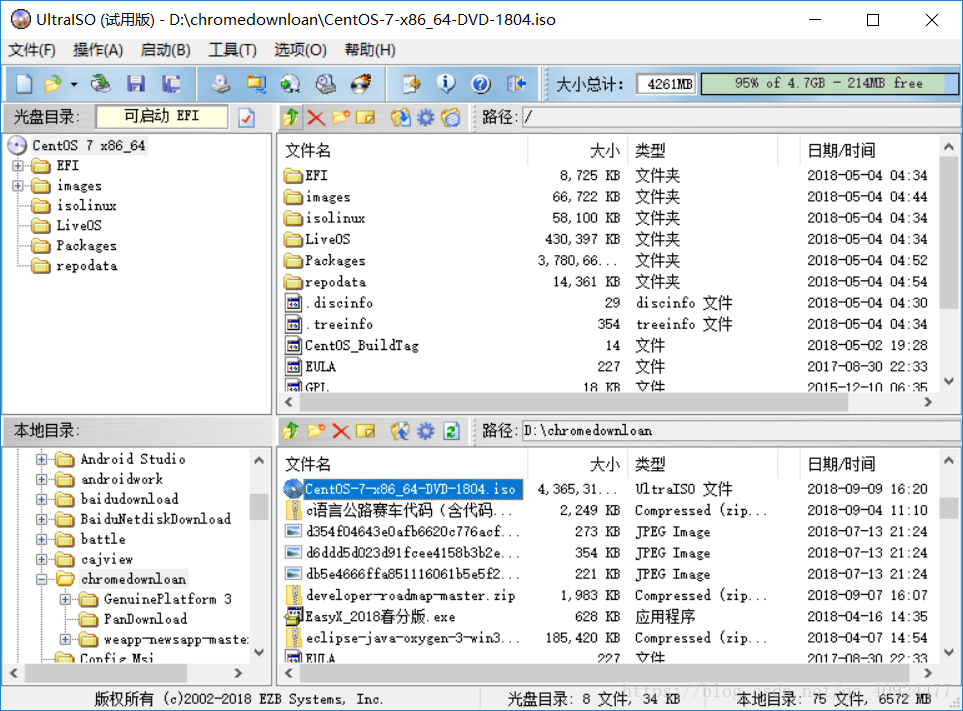Create new folder in local directory pane
963x711 pixels.
pyautogui.click(x=316, y=431)
